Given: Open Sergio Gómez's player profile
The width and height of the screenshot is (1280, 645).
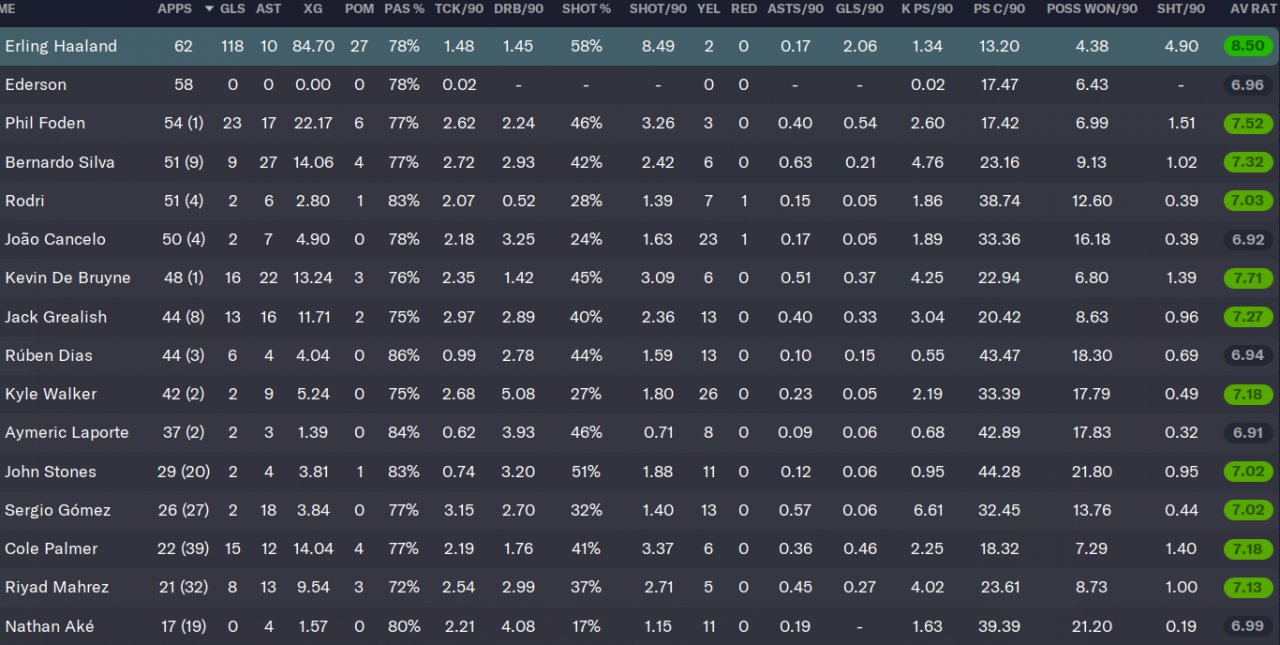Looking at the screenshot, I should (x=58, y=510).
